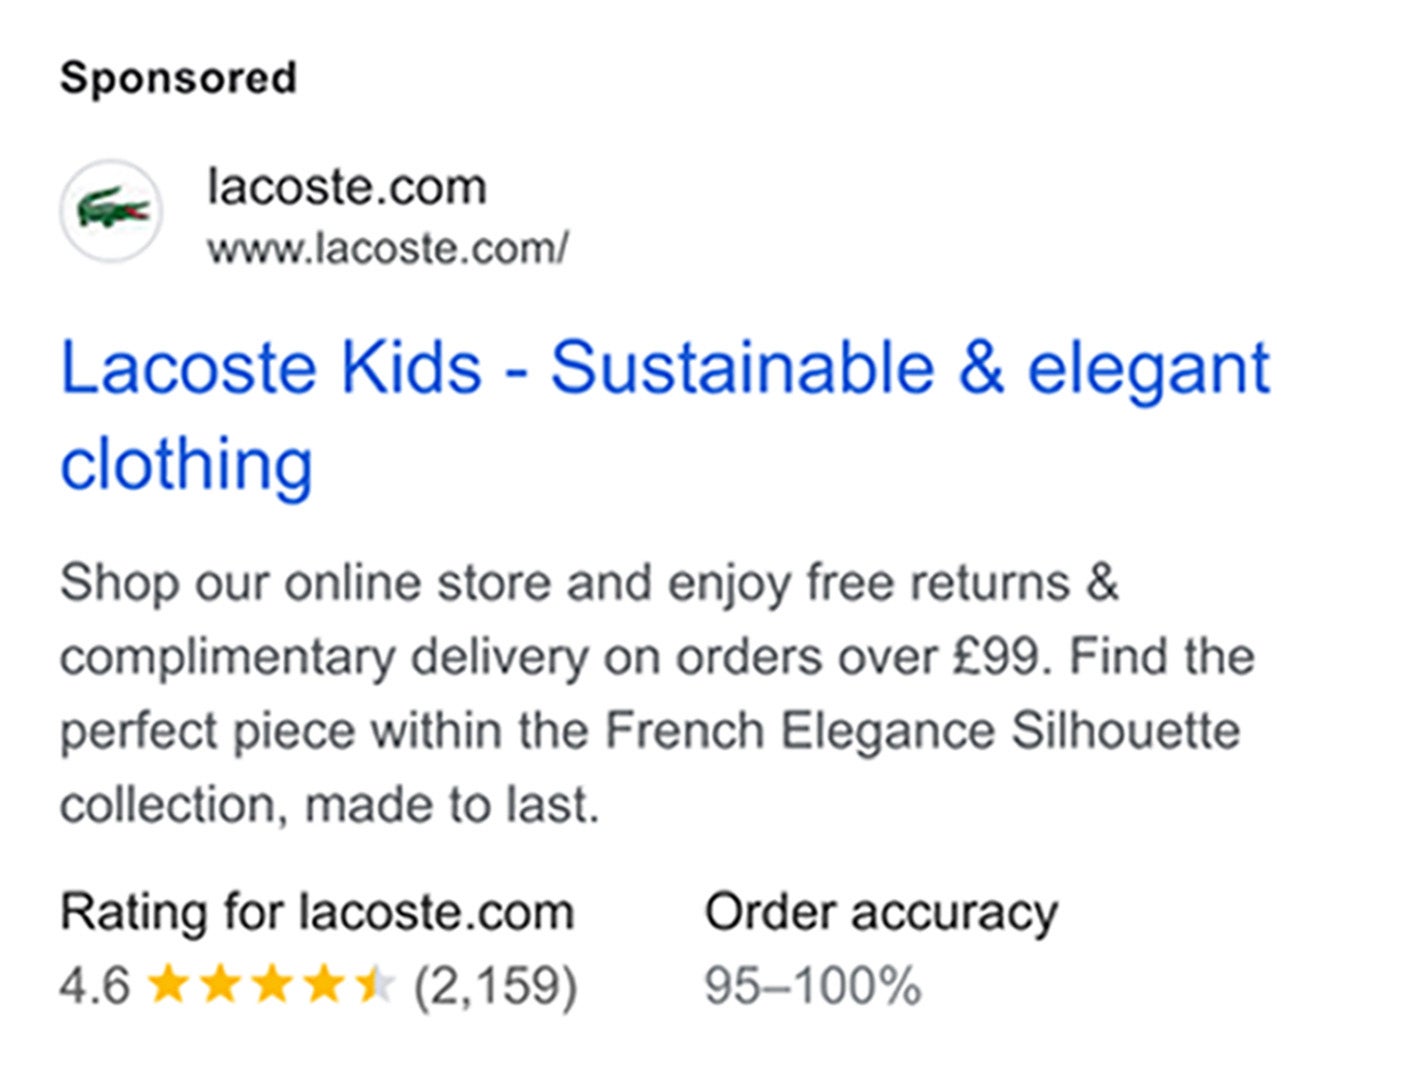This screenshot has width=1408, height=1066.
Task: Click the www.lacoste.com displayed URL
Action: coord(388,248)
